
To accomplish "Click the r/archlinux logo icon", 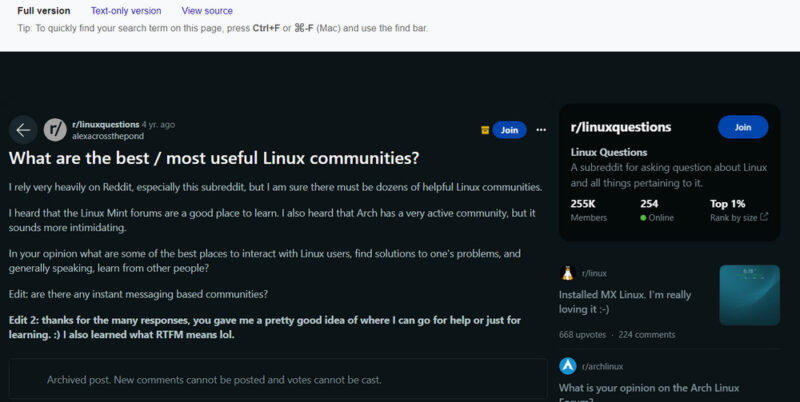I will [x=567, y=366].
